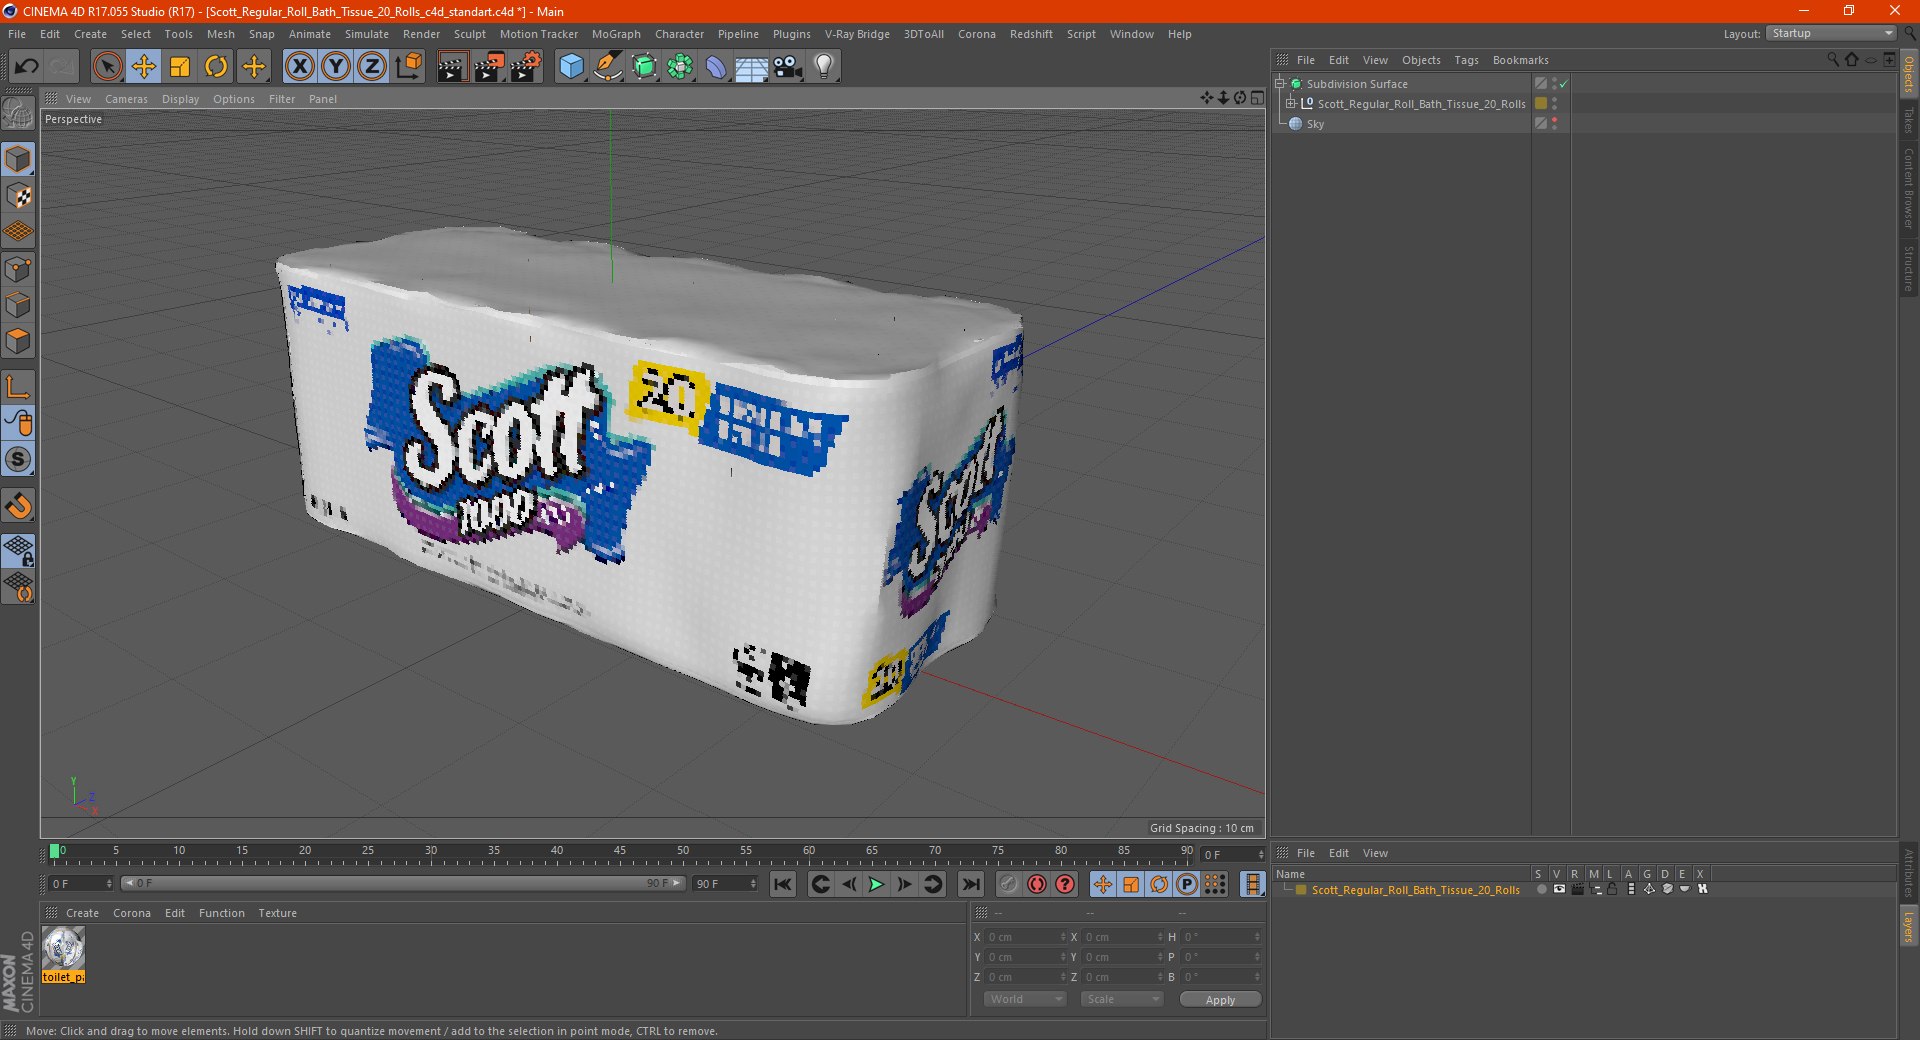Add a Cube primitive object
The height and width of the screenshot is (1040, 1920).
(x=571, y=67)
